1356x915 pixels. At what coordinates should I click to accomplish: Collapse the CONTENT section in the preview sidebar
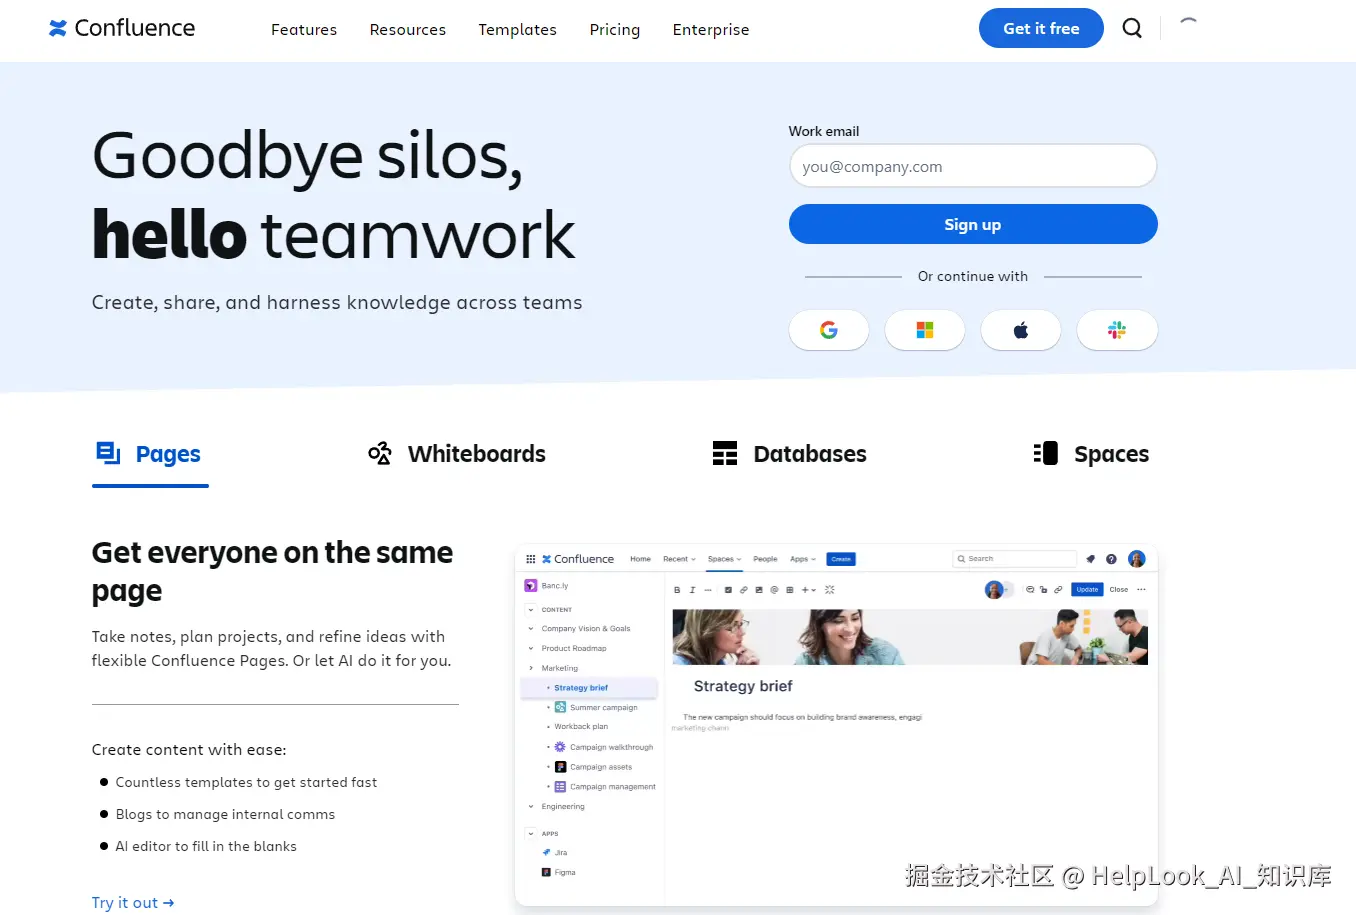pos(531,609)
